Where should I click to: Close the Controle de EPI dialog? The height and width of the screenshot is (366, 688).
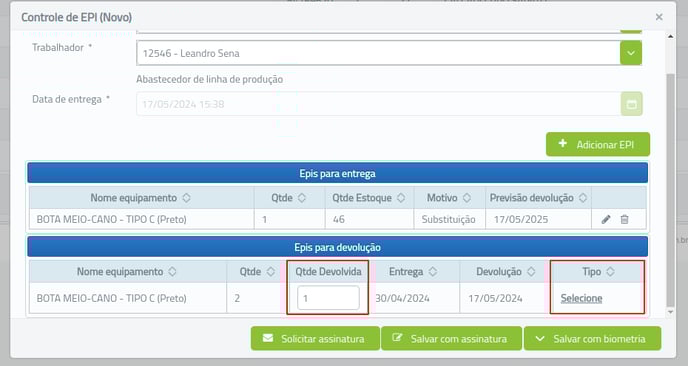click(659, 17)
